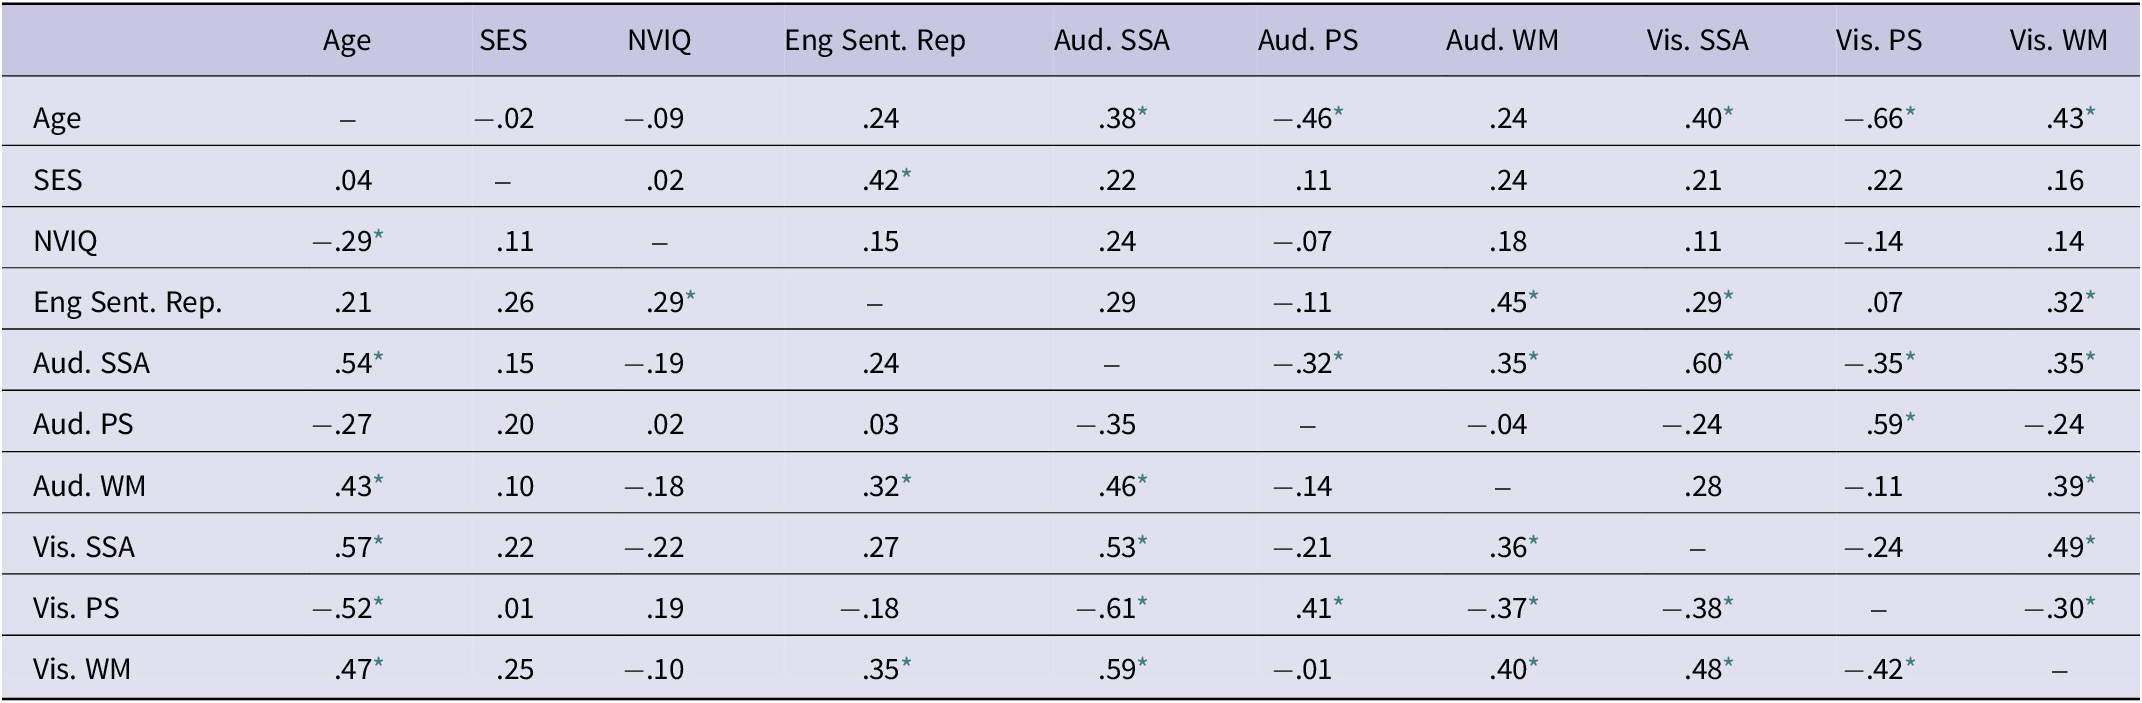Click the Aud. SSA column header

[x=1111, y=40]
